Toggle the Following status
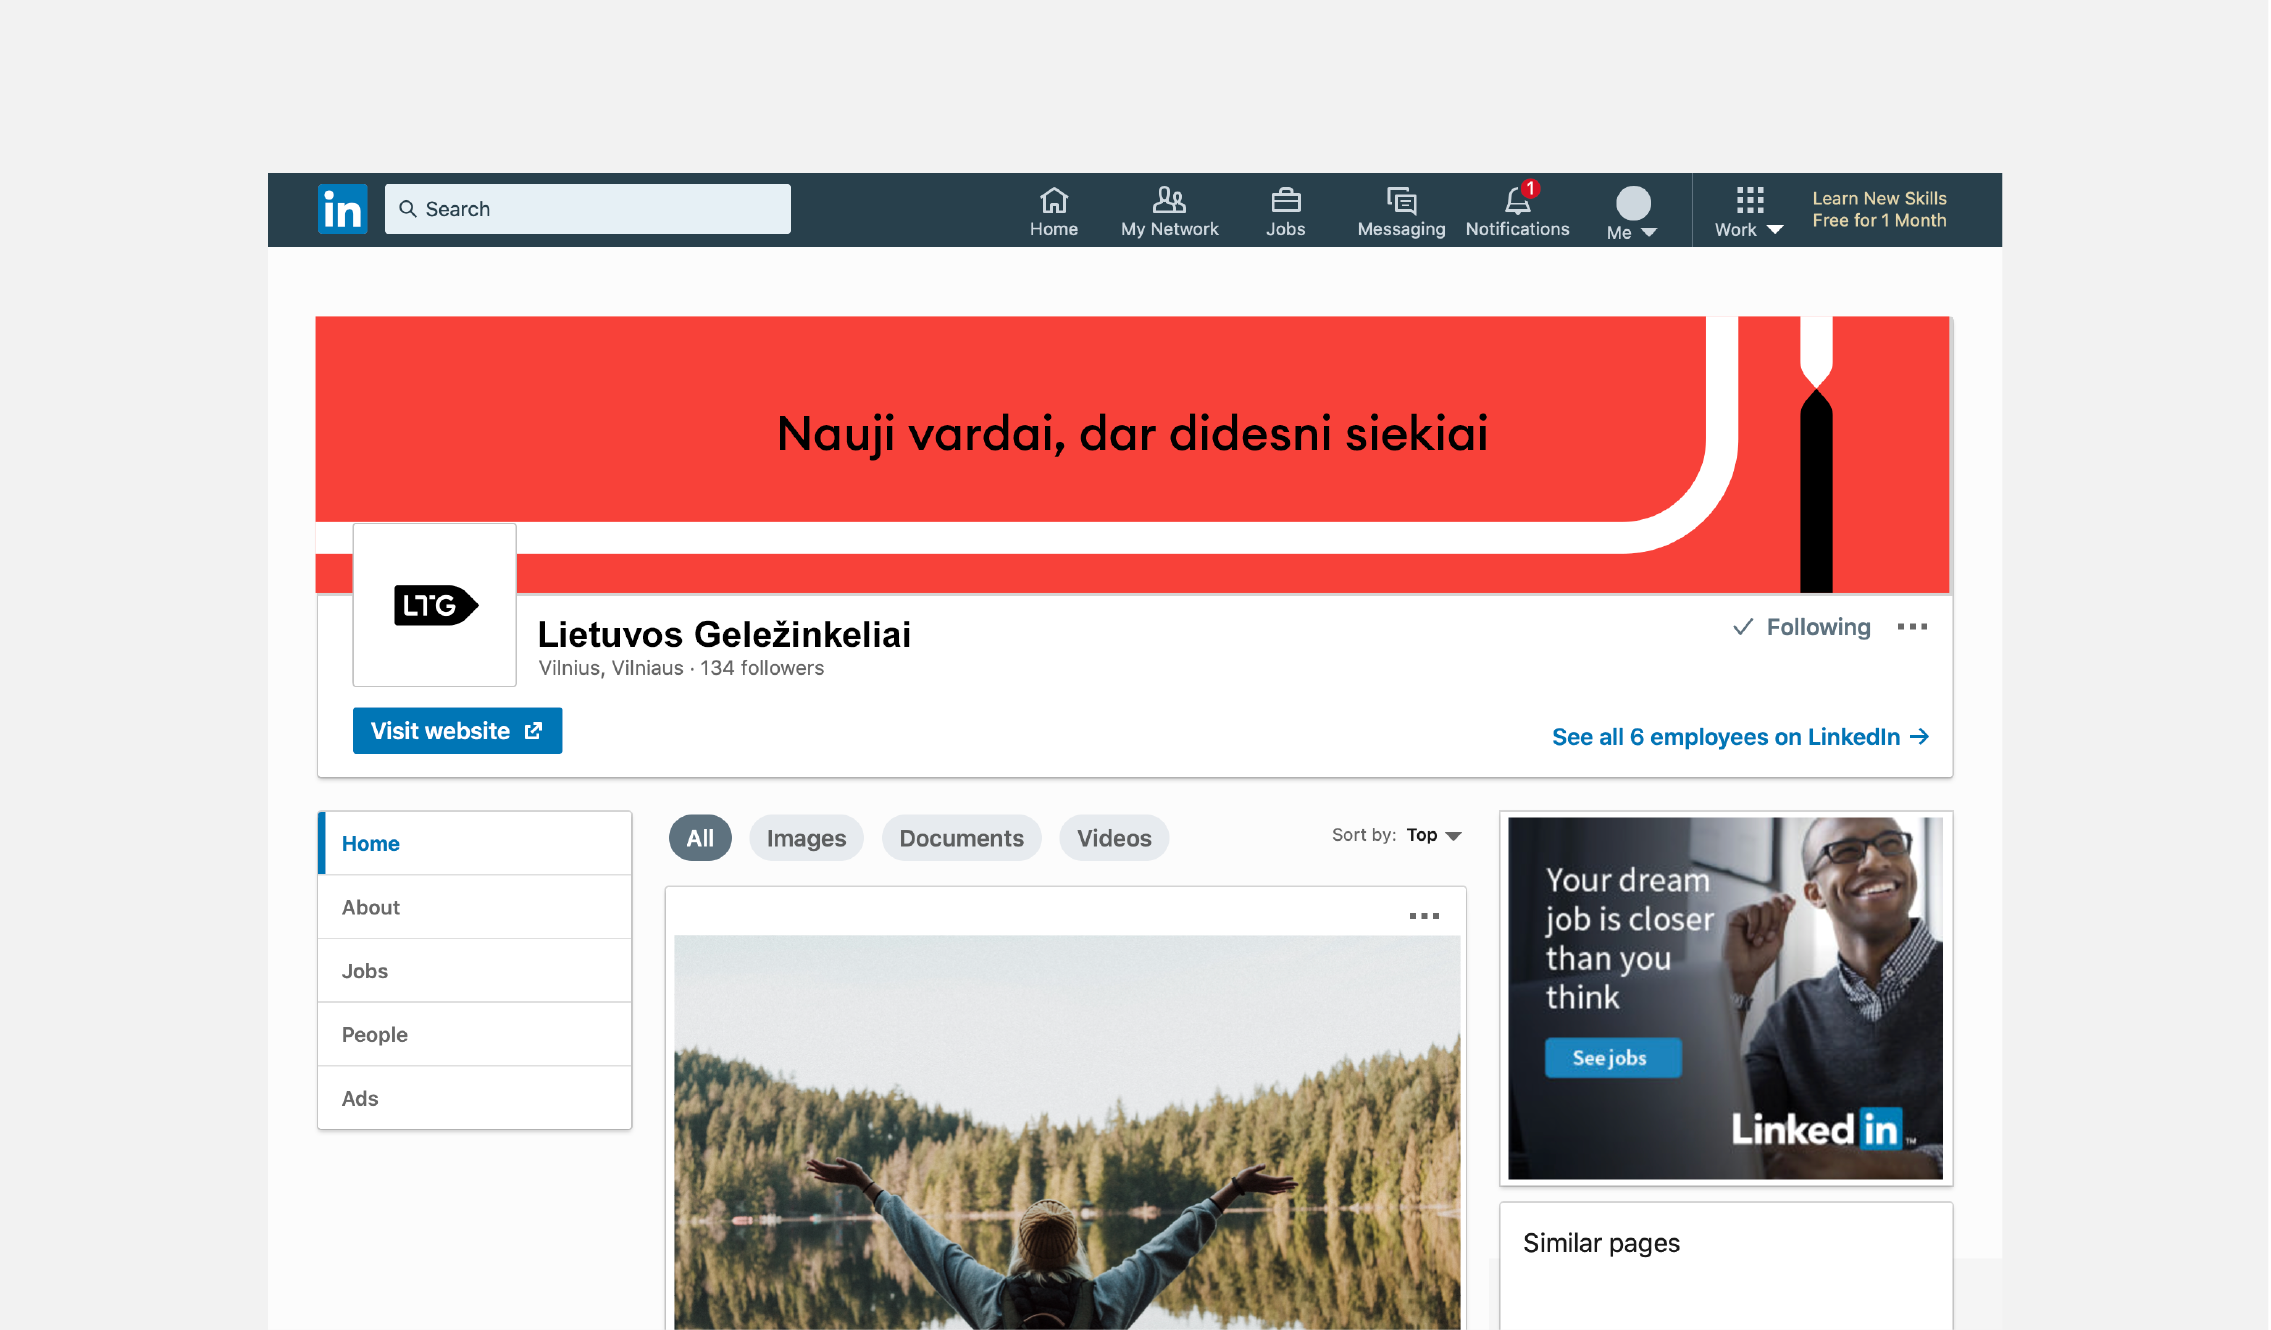This screenshot has width=2271, height=1330. tap(1801, 627)
